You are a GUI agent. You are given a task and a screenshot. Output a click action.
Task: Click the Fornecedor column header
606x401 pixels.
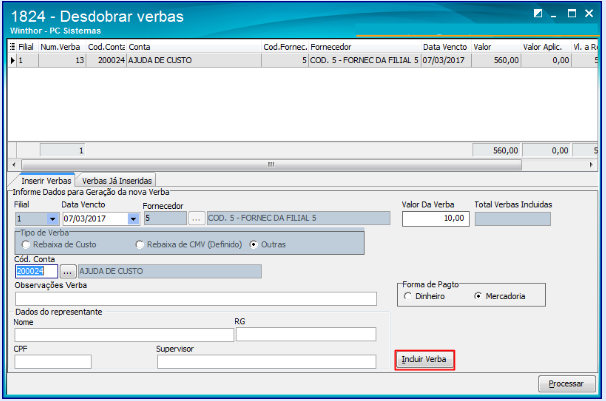point(364,47)
